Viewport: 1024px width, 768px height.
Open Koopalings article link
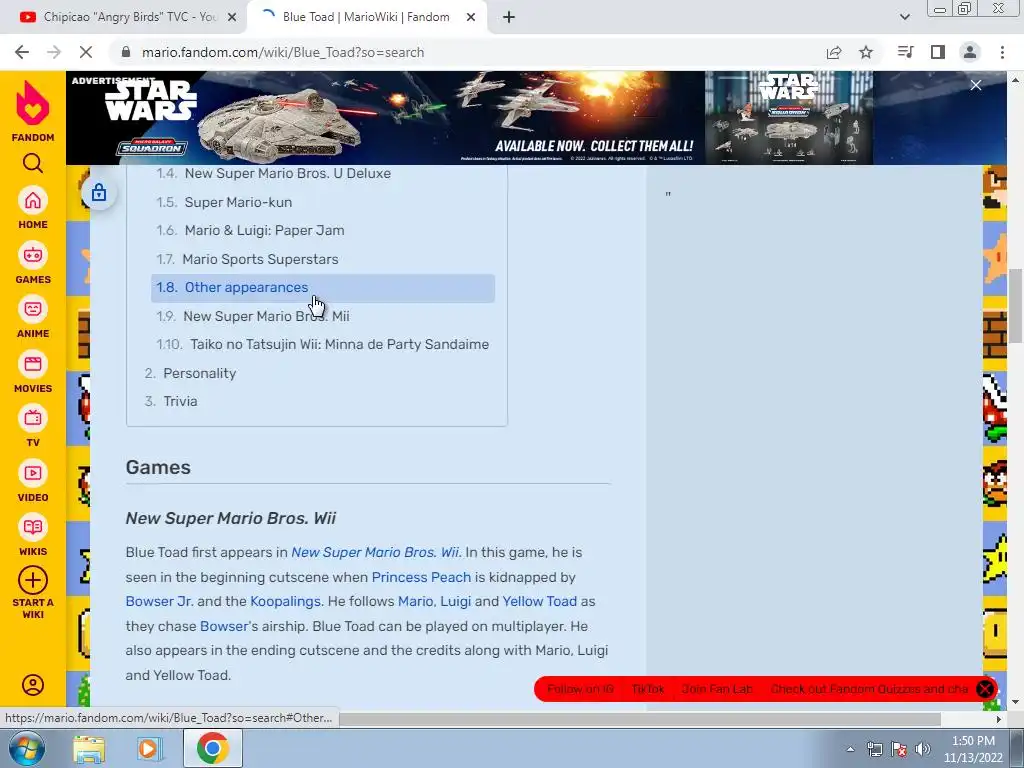pos(285,601)
